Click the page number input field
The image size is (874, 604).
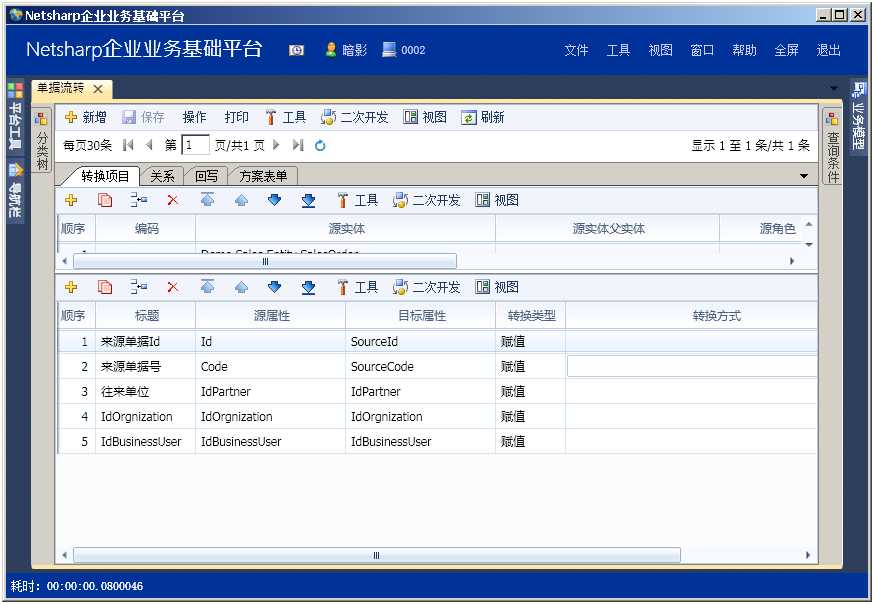tap(195, 145)
